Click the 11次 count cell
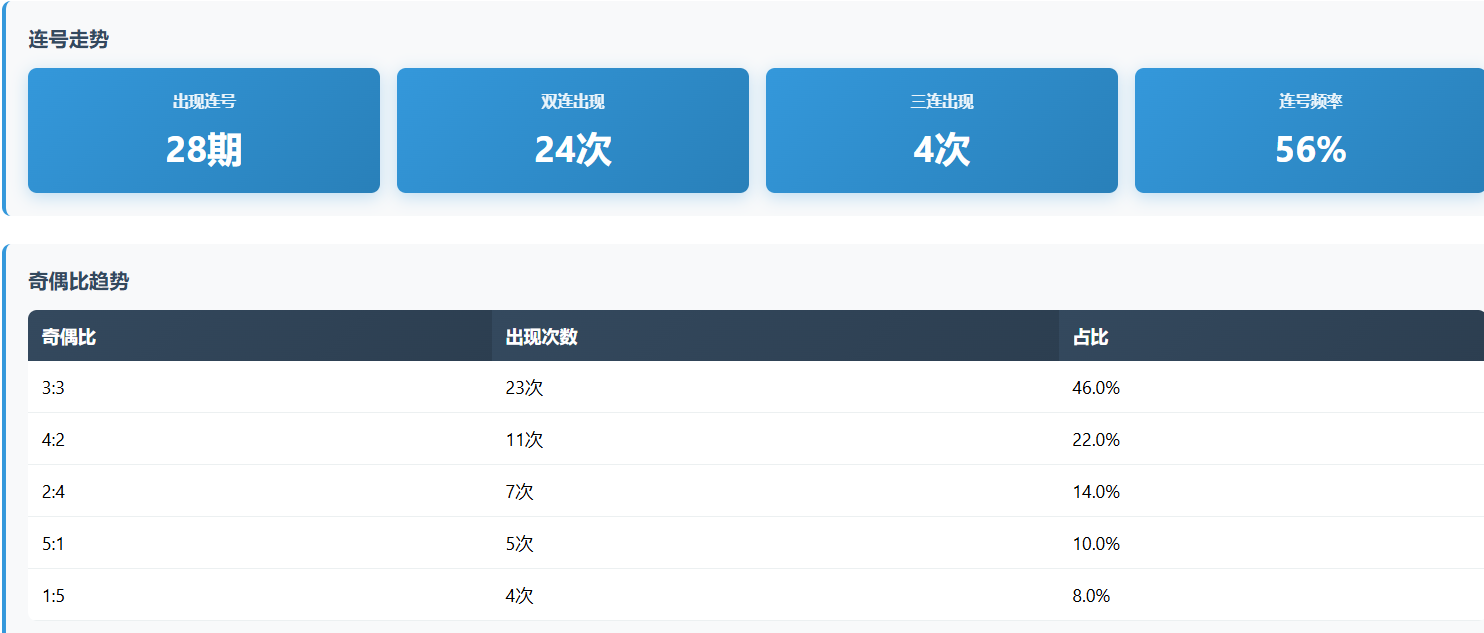The width and height of the screenshot is (1484, 633). click(x=525, y=440)
